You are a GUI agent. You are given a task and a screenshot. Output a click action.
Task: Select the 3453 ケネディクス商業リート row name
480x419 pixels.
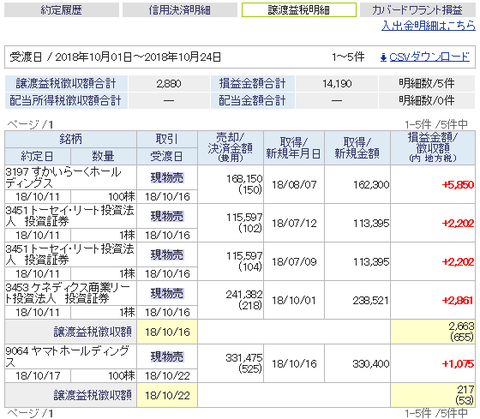tap(68, 293)
